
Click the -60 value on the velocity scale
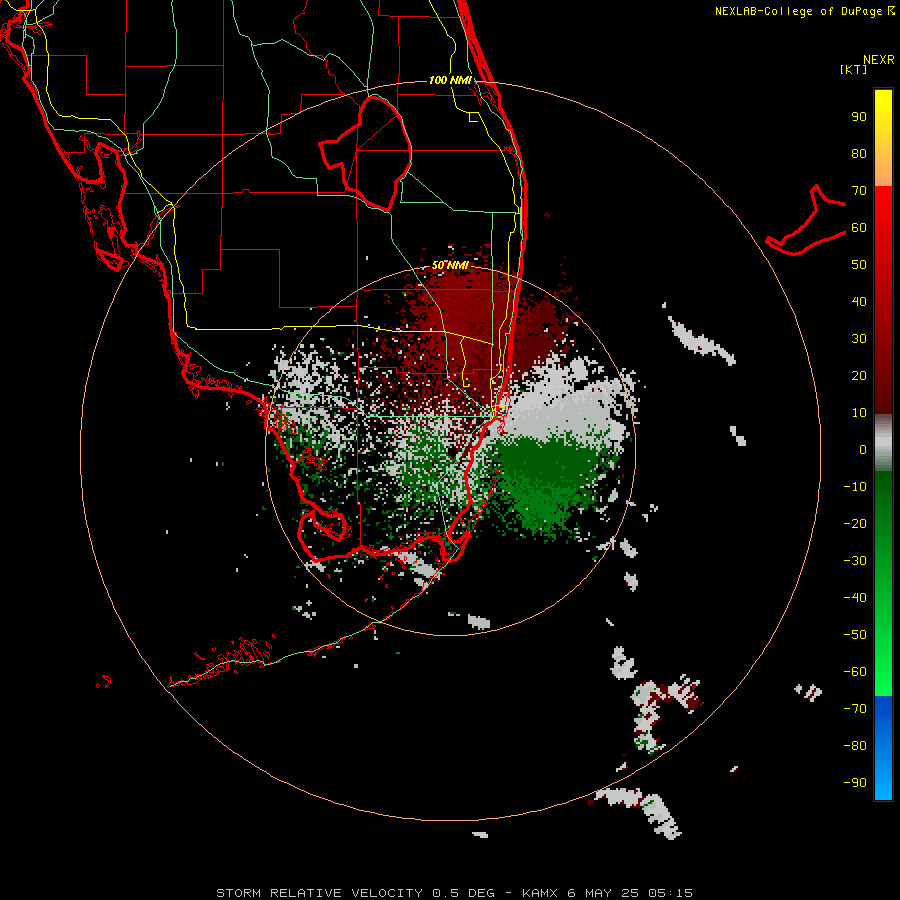click(x=855, y=672)
